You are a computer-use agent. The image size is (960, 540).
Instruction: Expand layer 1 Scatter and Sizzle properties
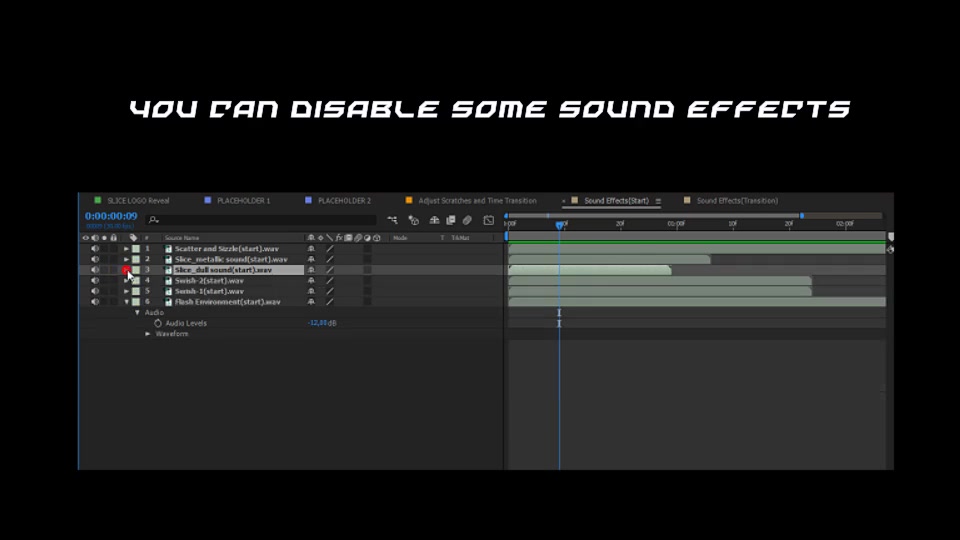pyautogui.click(x=126, y=249)
